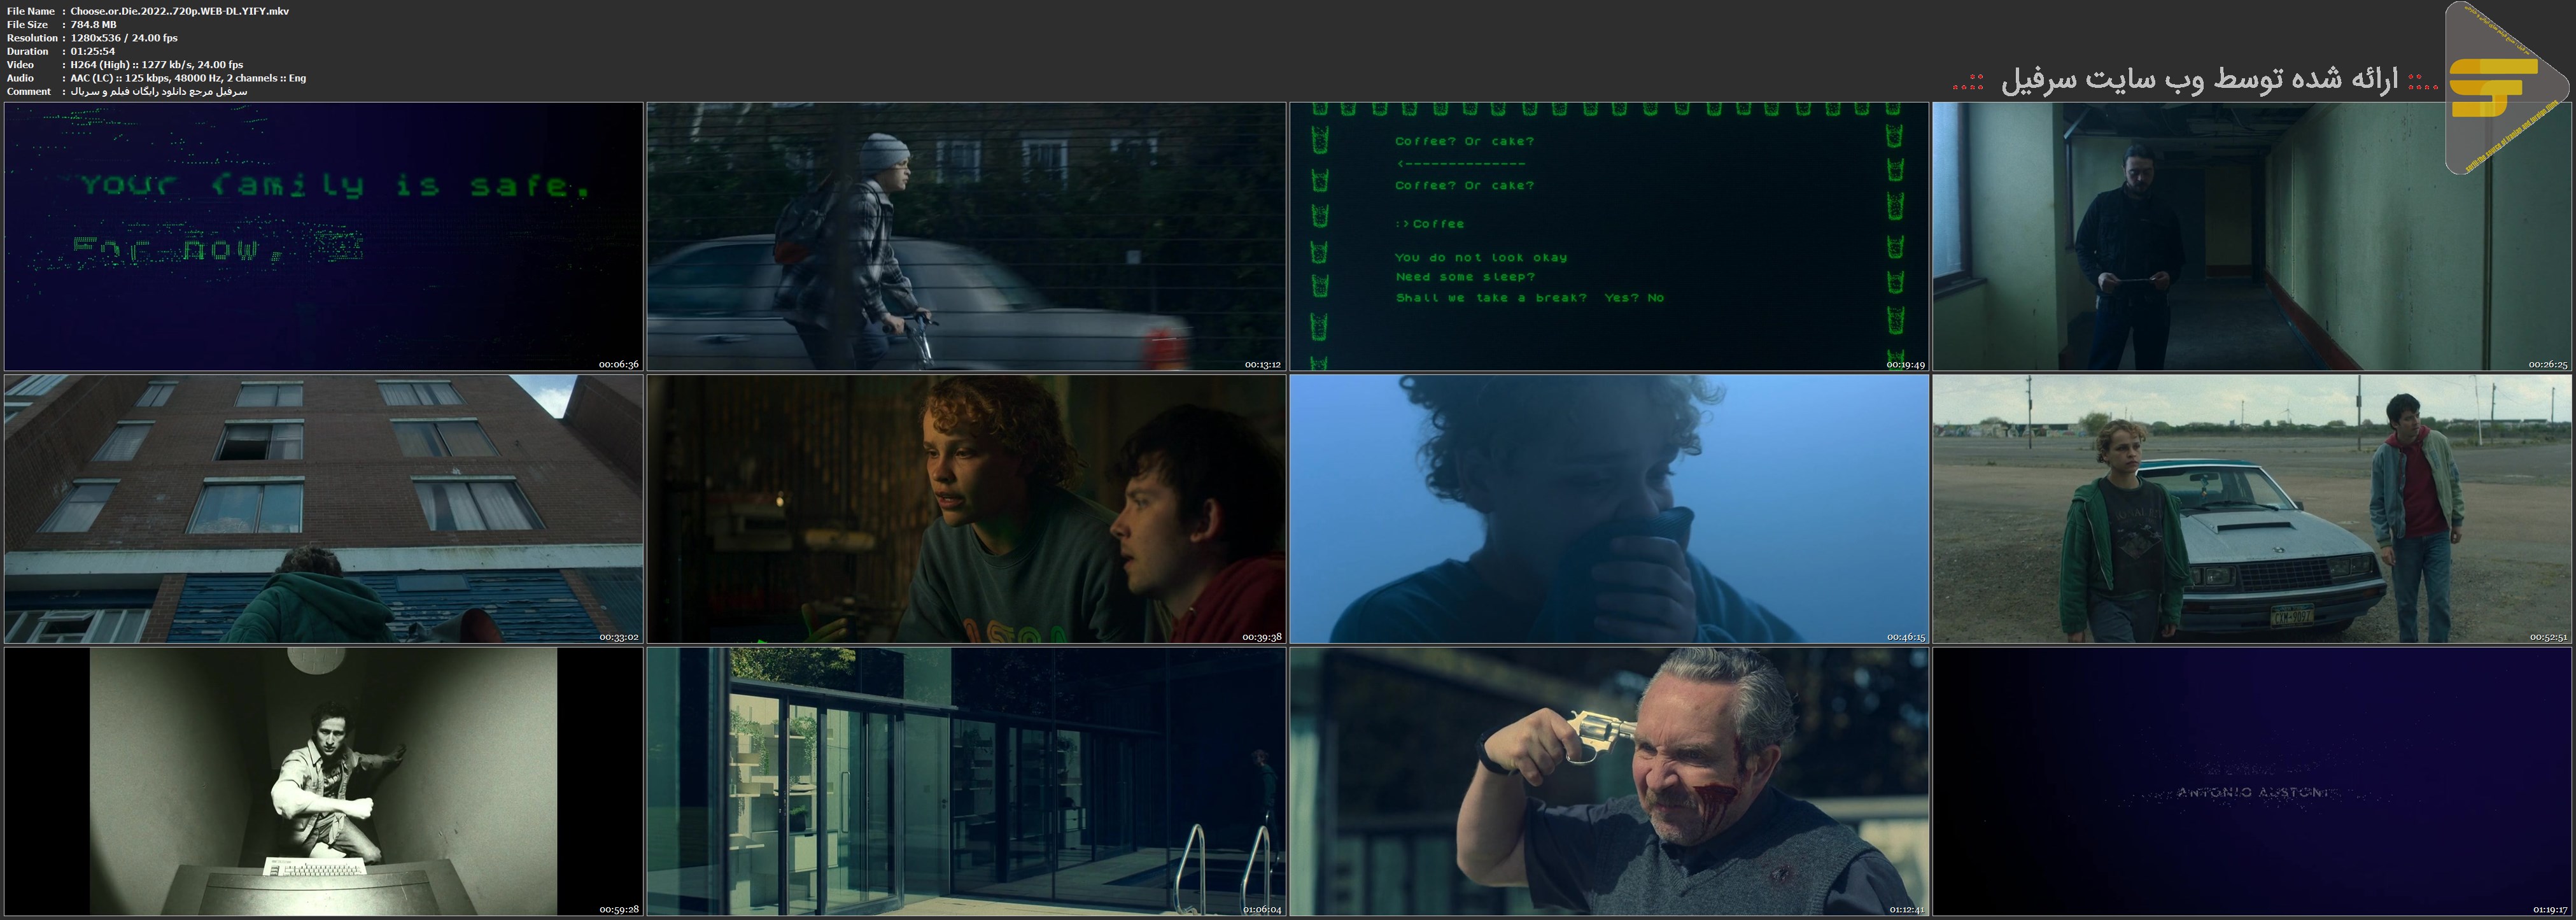This screenshot has height=920, width=2576.
Task: Select the boy on bicycle thumbnail
Action: (966, 236)
